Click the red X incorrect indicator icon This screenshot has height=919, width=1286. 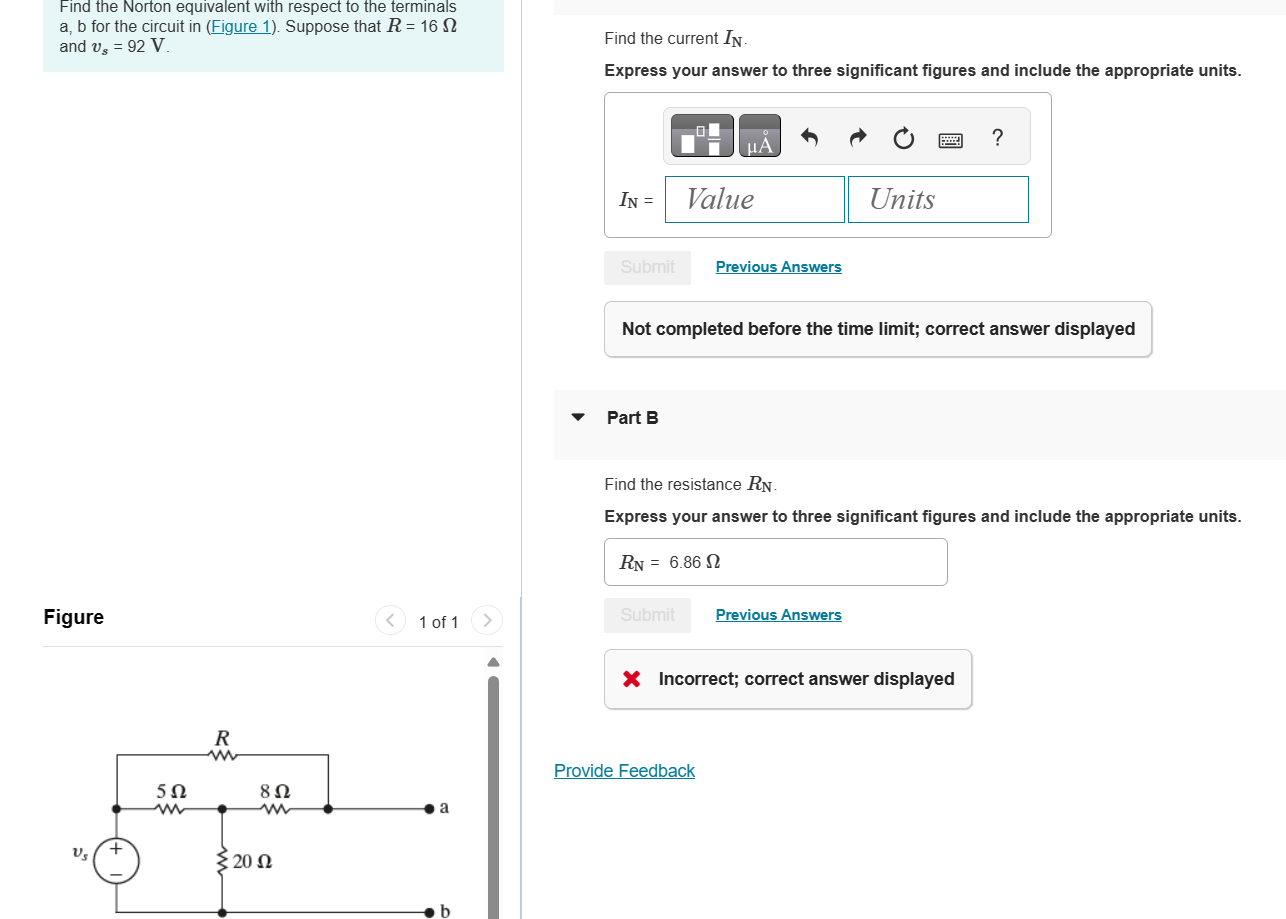point(630,678)
